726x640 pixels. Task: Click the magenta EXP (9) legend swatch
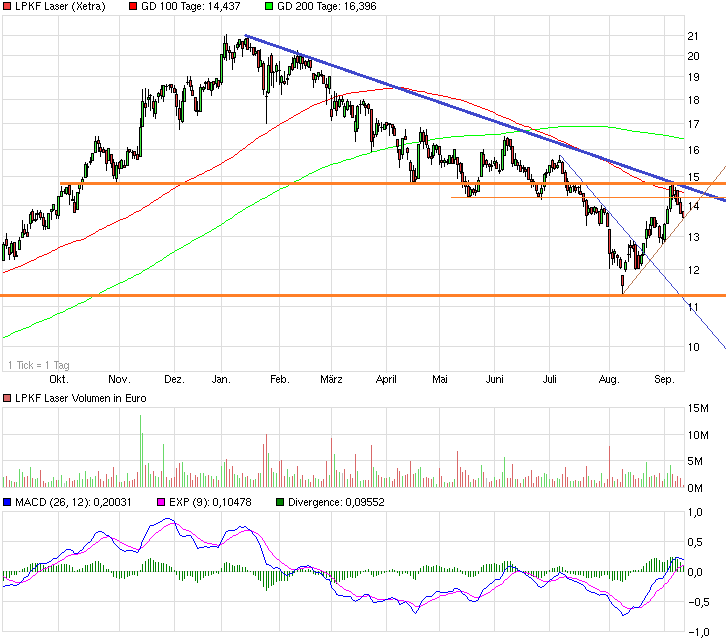click(x=161, y=502)
